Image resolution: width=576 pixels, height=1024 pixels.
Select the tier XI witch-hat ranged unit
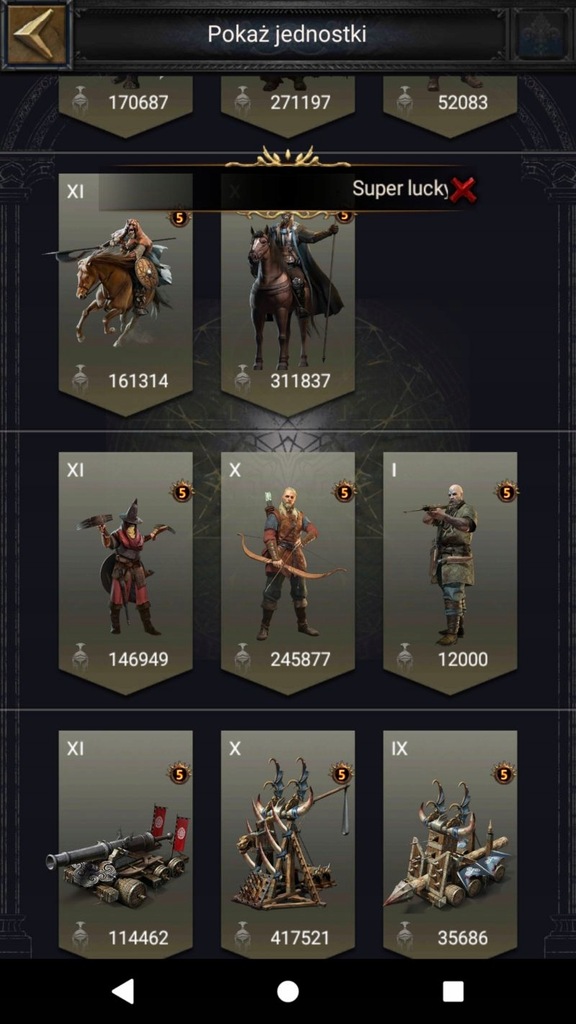point(125,573)
